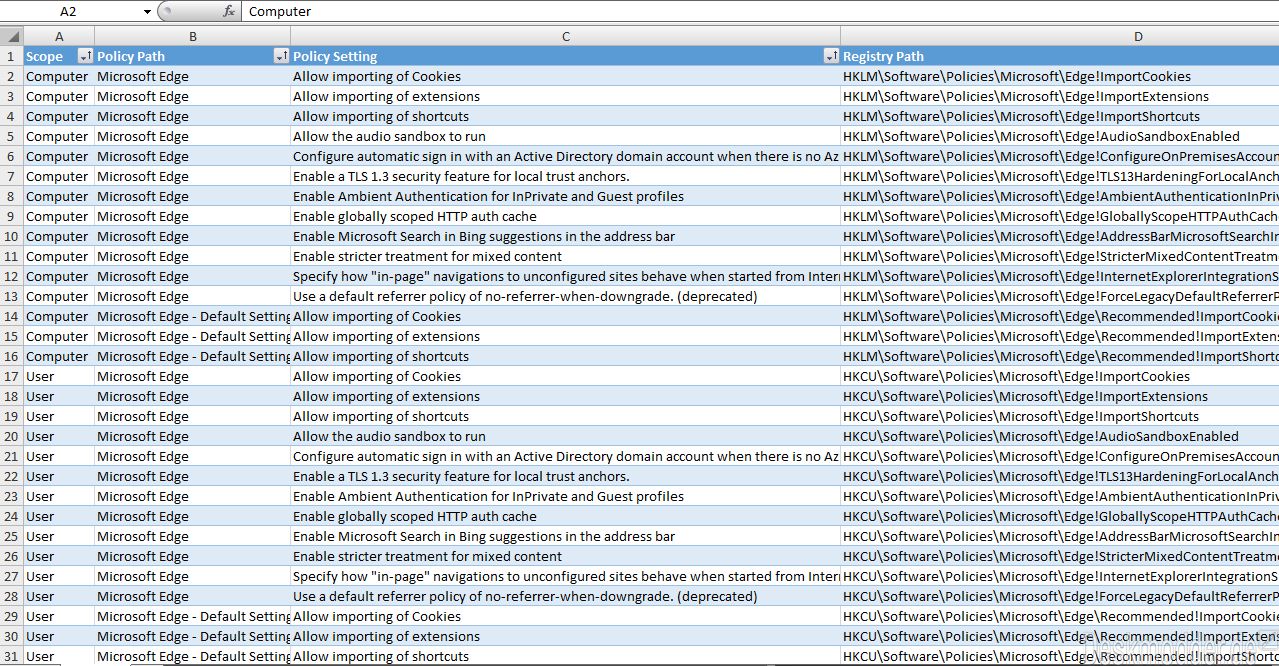The width and height of the screenshot is (1279, 666).
Task: Select HKLM path with TLS13HardeningForLocalAnch
Action: [x=1060, y=176]
